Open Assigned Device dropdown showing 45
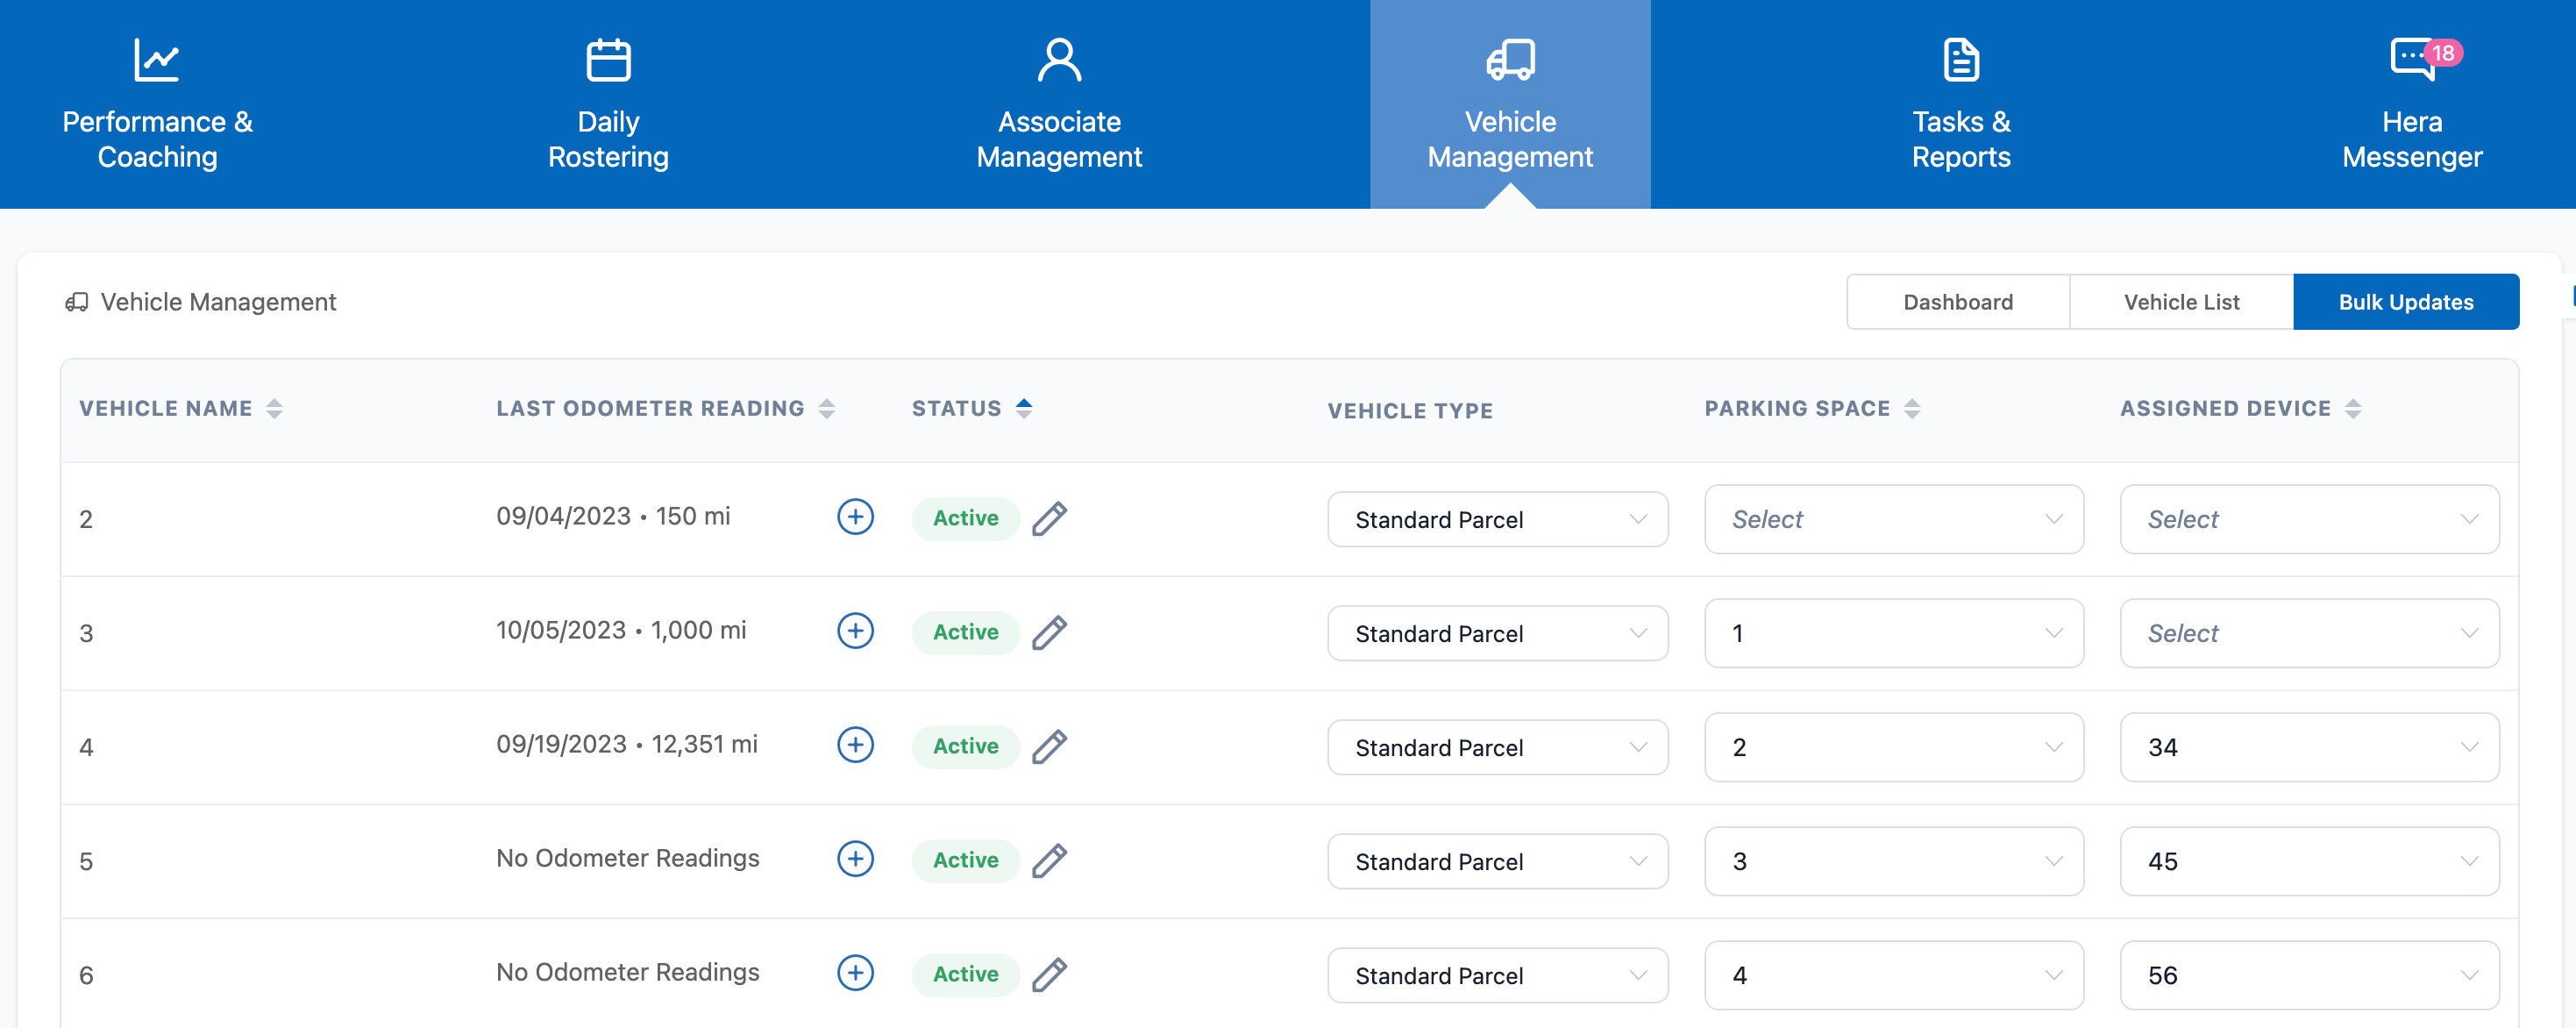 2308,861
